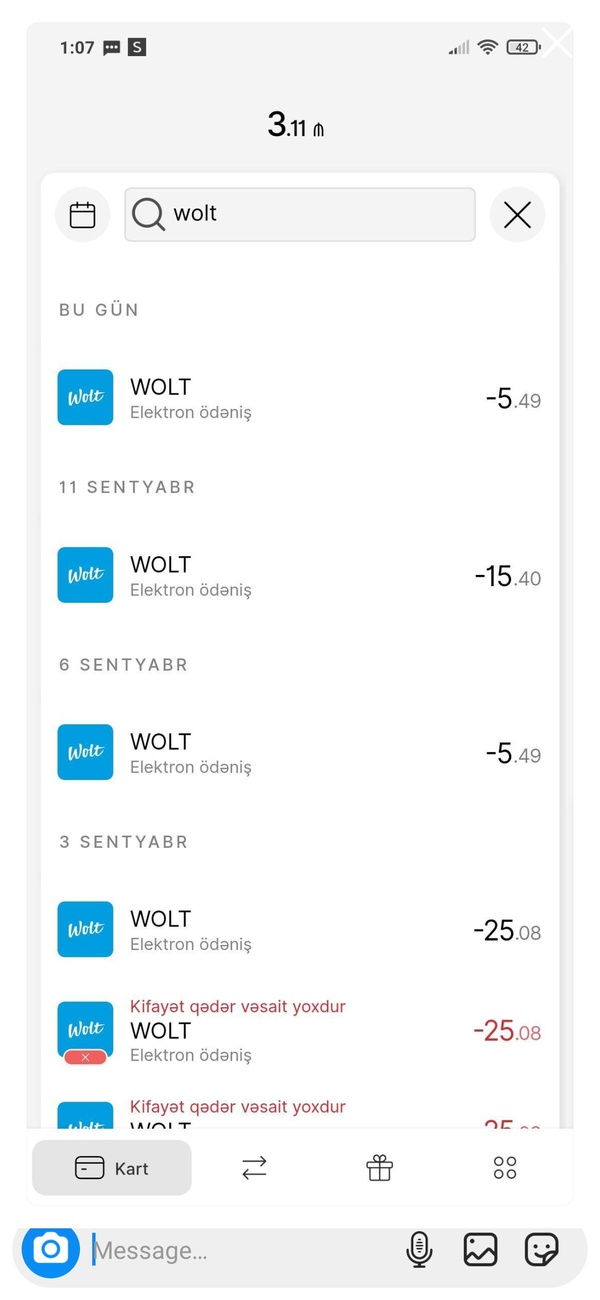
Task: Clear search with the X button
Action: [517, 215]
